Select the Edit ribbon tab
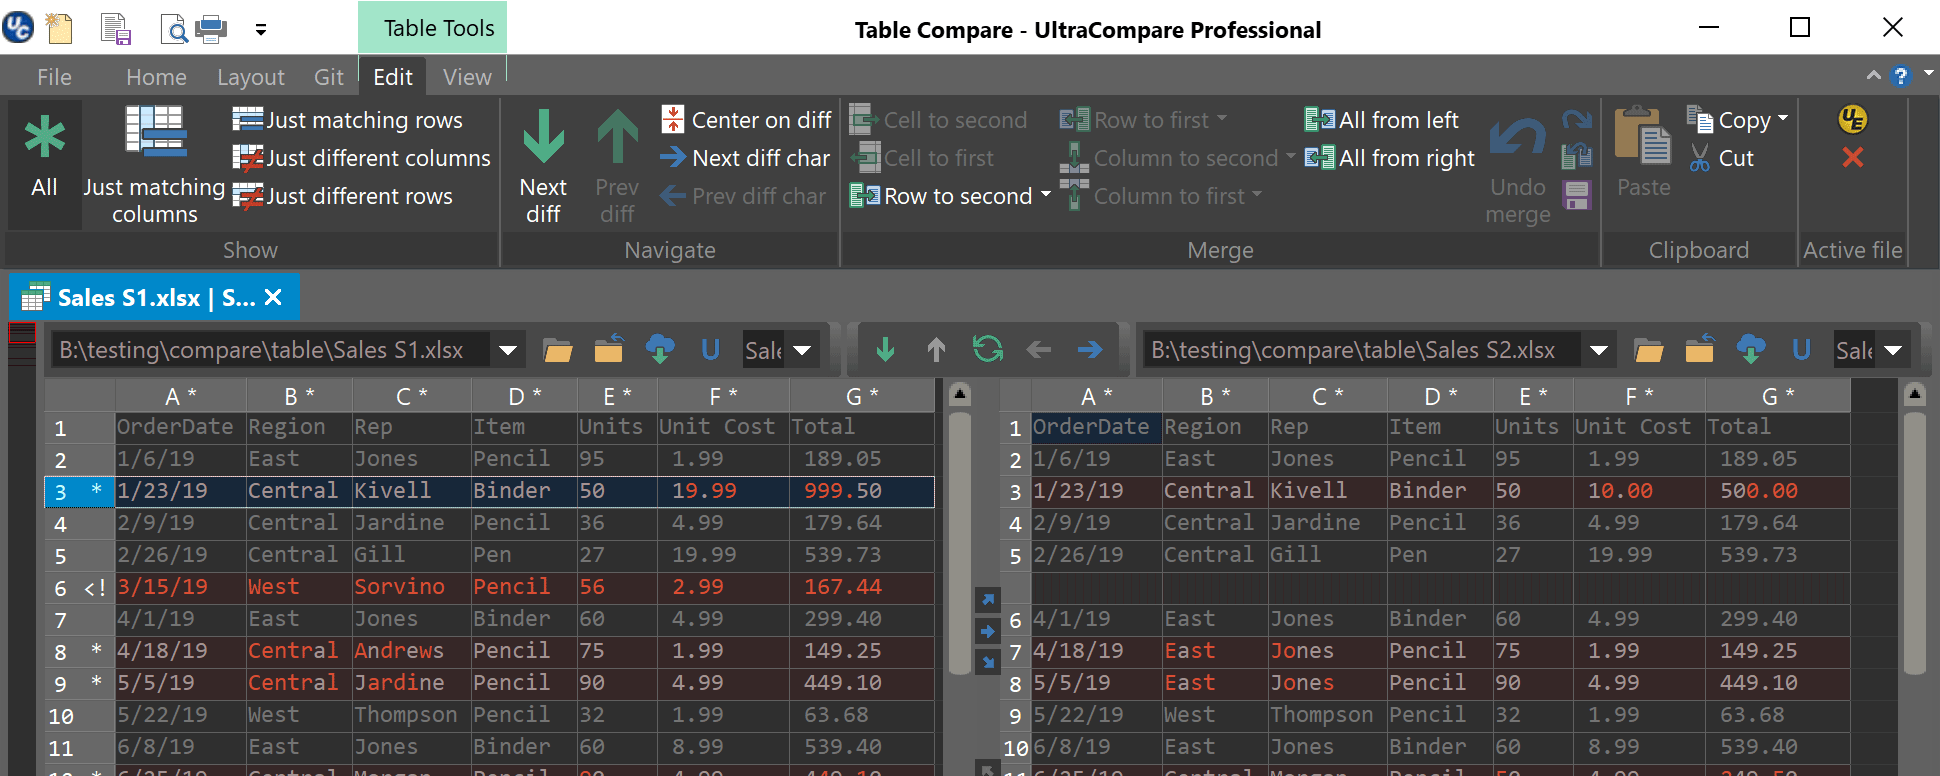 pyautogui.click(x=393, y=77)
